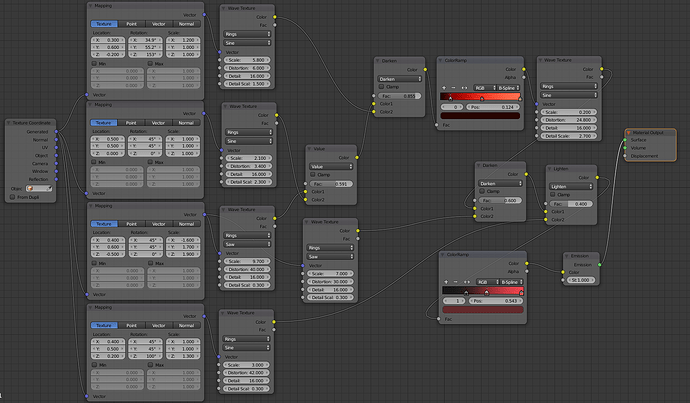
Task: Click the plus icon in the ColorRamp with Pos 0.543
Action: (446, 282)
